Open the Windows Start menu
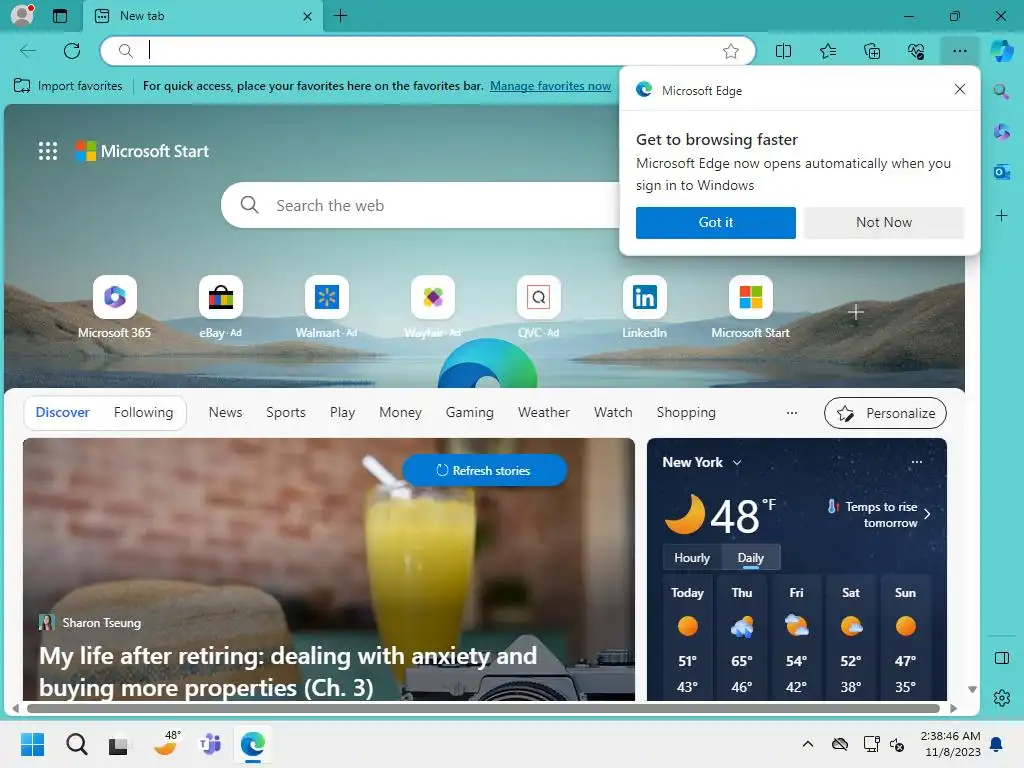 tap(32, 744)
